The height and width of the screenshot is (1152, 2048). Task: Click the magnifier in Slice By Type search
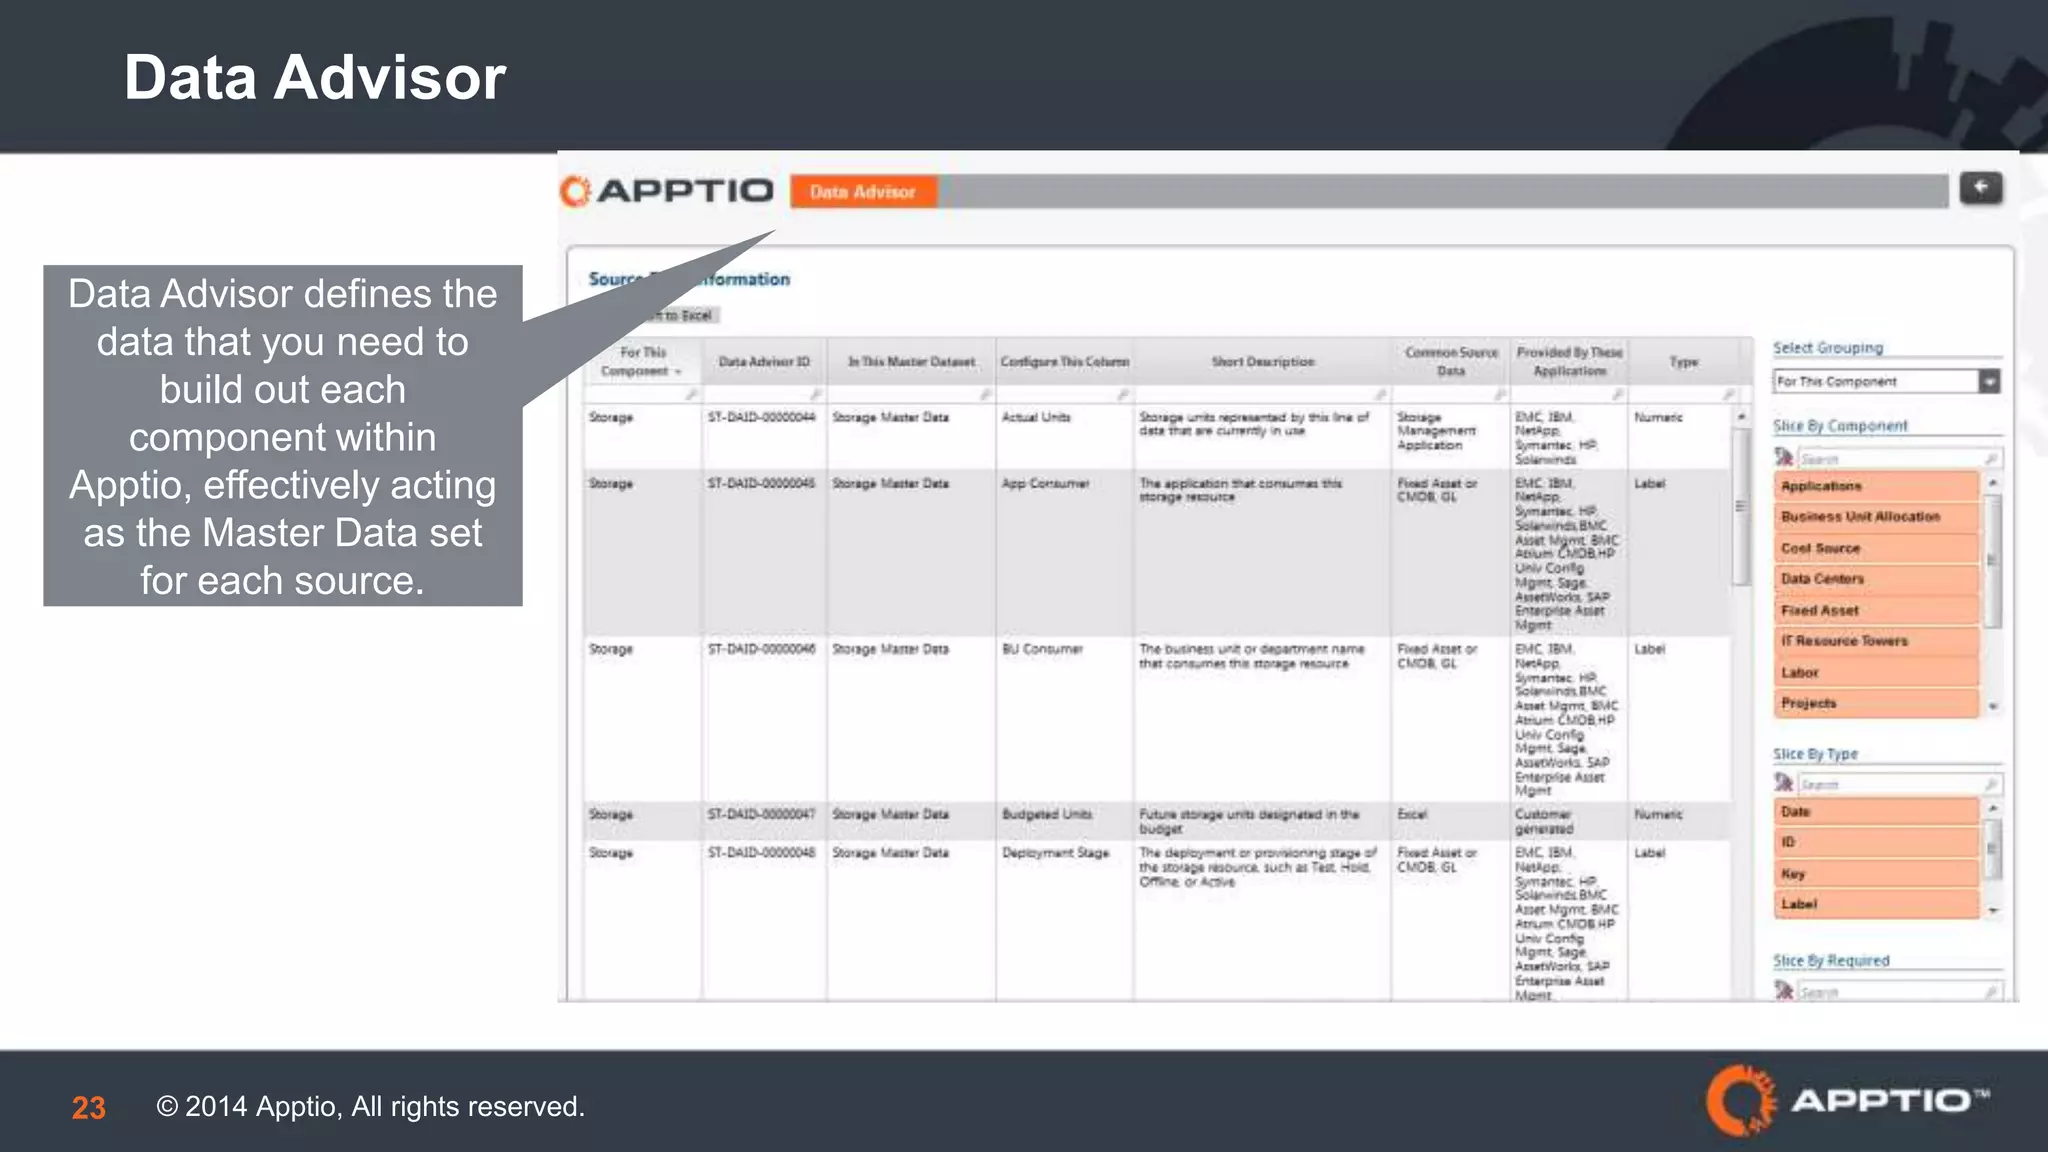coord(1991,784)
